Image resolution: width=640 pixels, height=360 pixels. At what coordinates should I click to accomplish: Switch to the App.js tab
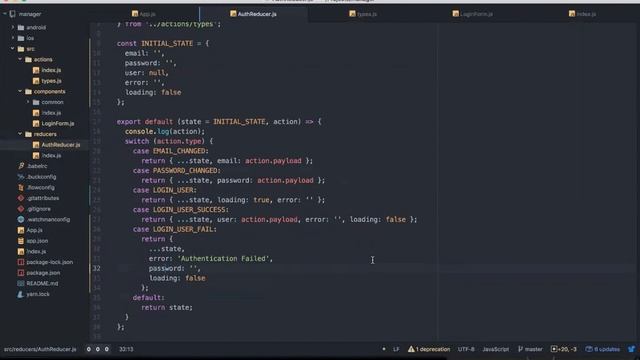point(144,14)
